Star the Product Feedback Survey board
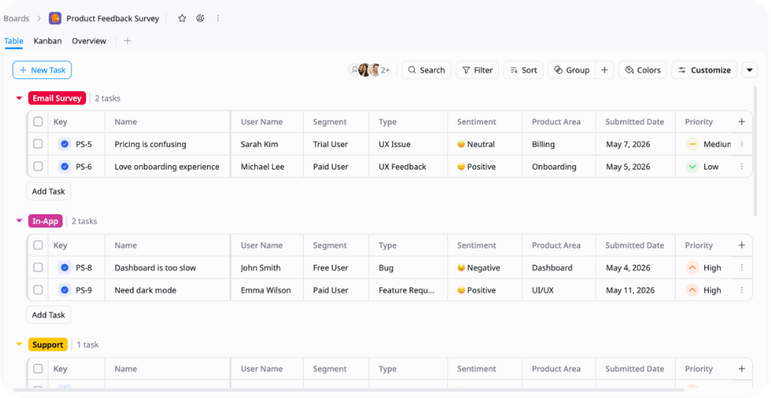Viewport: 771px width, 398px height. 182,18
